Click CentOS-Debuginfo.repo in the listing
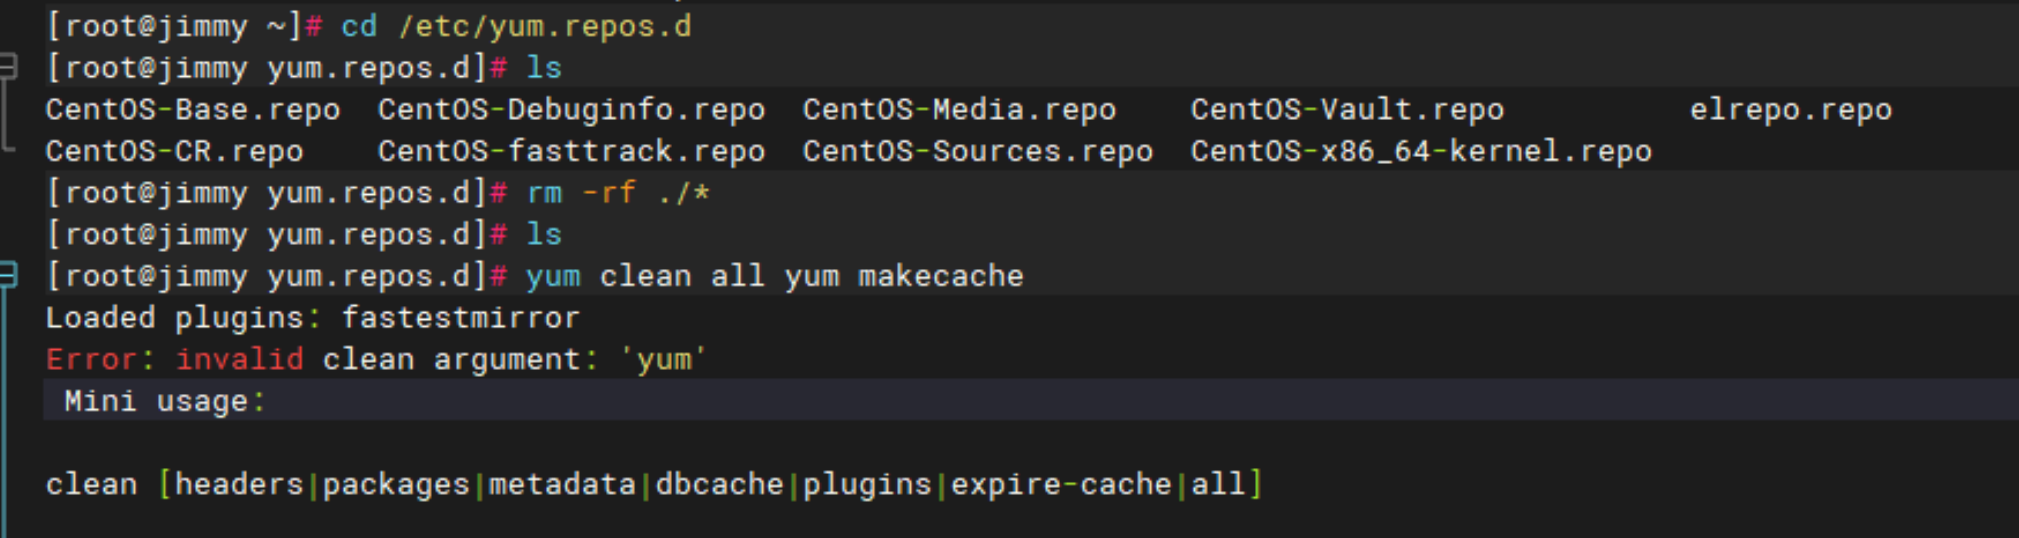 click(572, 109)
